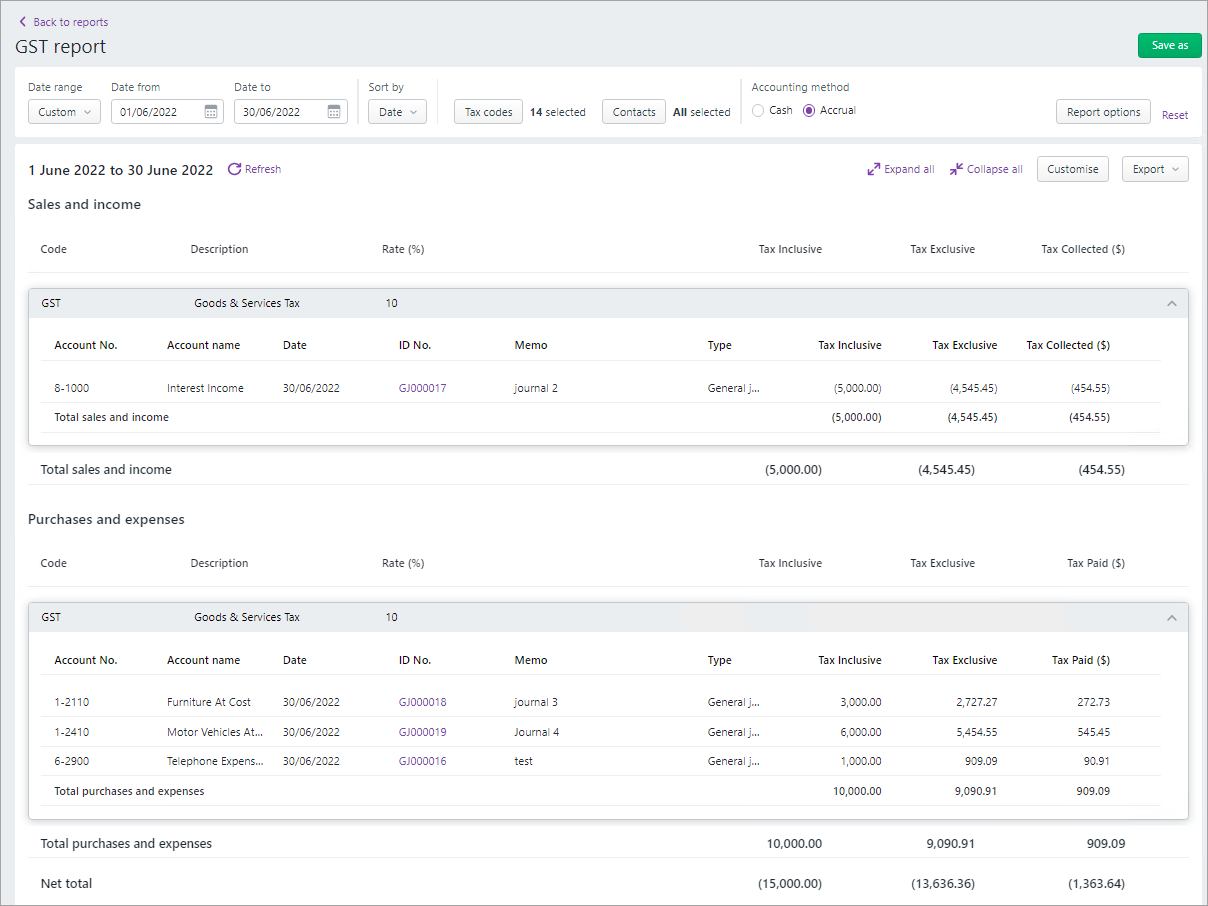Open the Tax codes filter
The width and height of the screenshot is (1208, 906).
click(x=488, y=112)
